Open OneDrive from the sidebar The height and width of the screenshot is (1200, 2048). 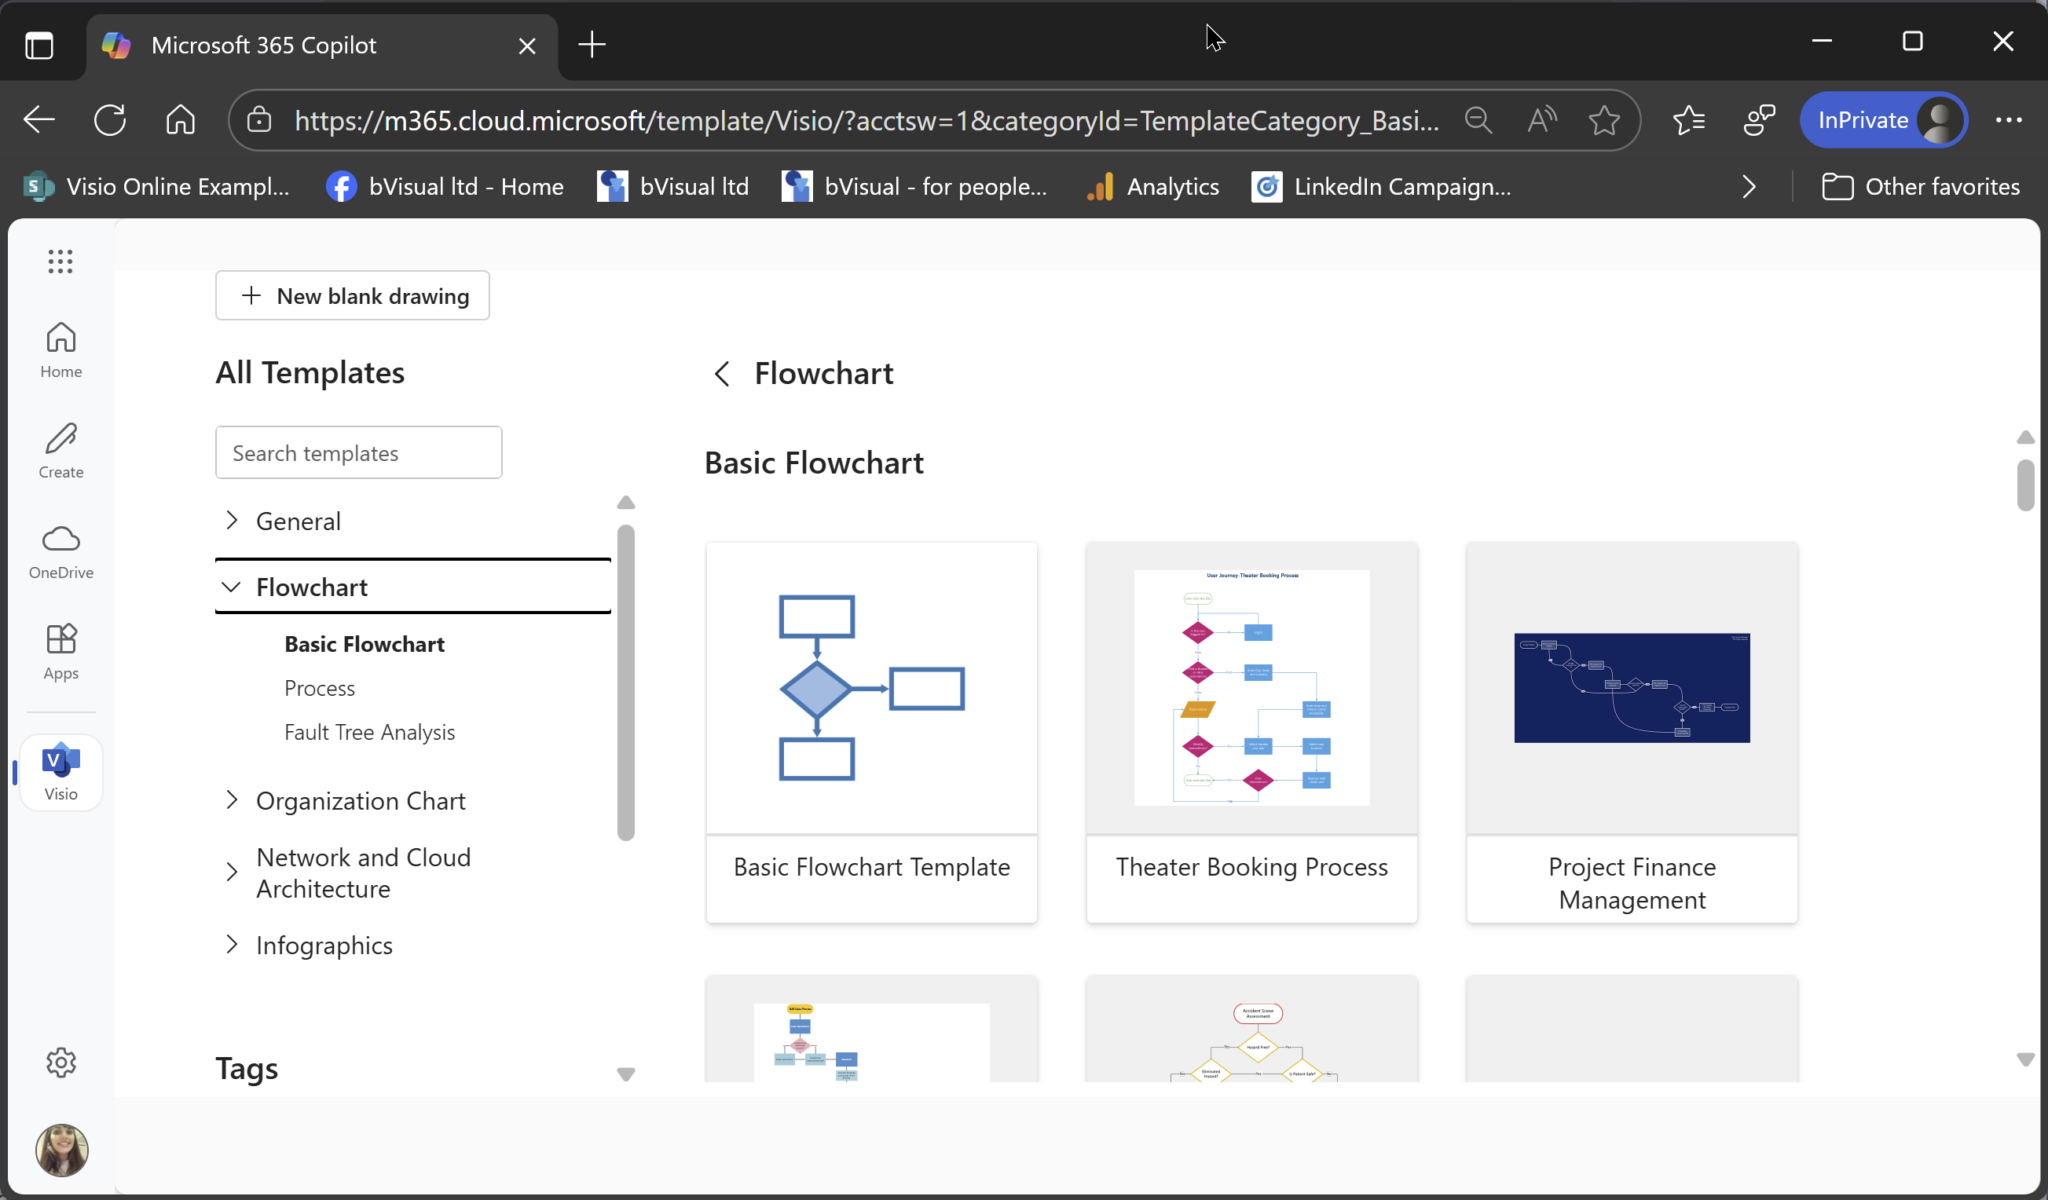coord(60,550)
